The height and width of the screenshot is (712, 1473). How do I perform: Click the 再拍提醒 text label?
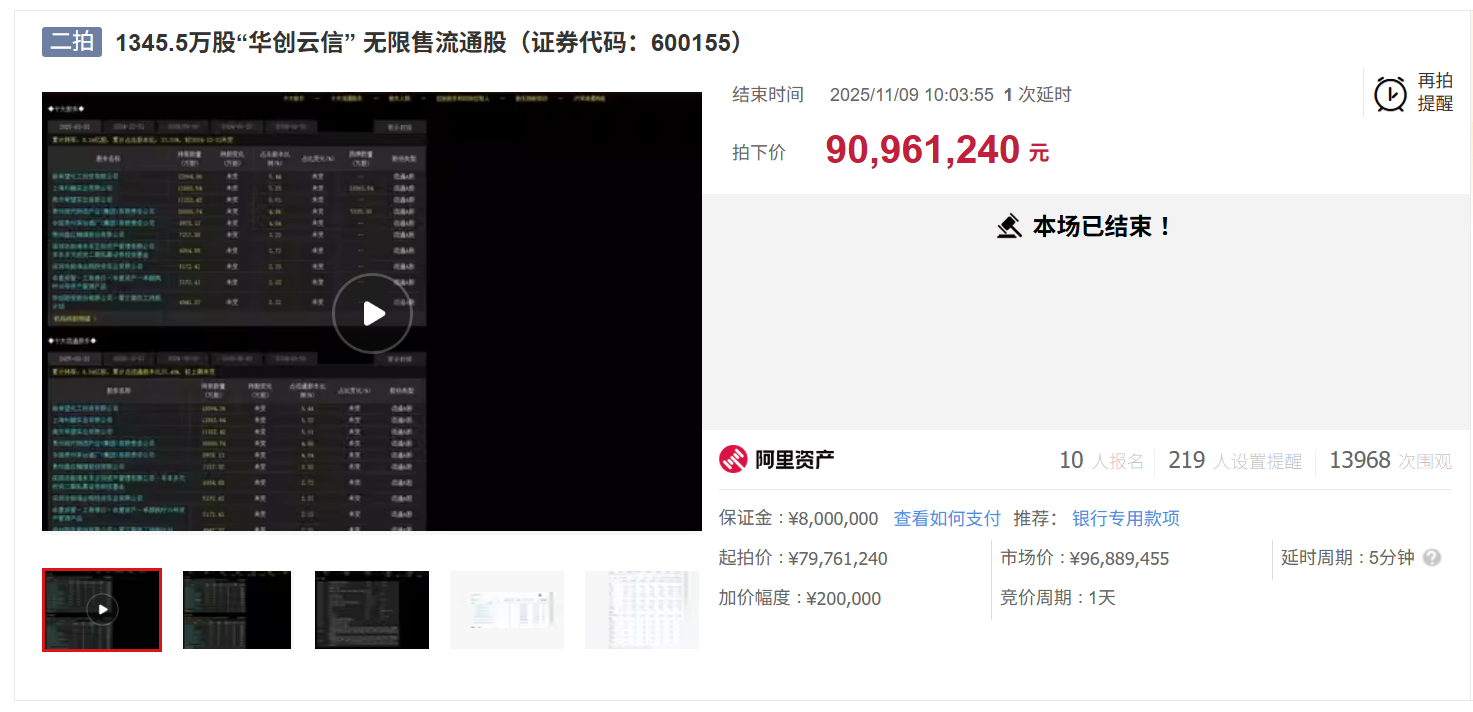tap(1435, 93)
